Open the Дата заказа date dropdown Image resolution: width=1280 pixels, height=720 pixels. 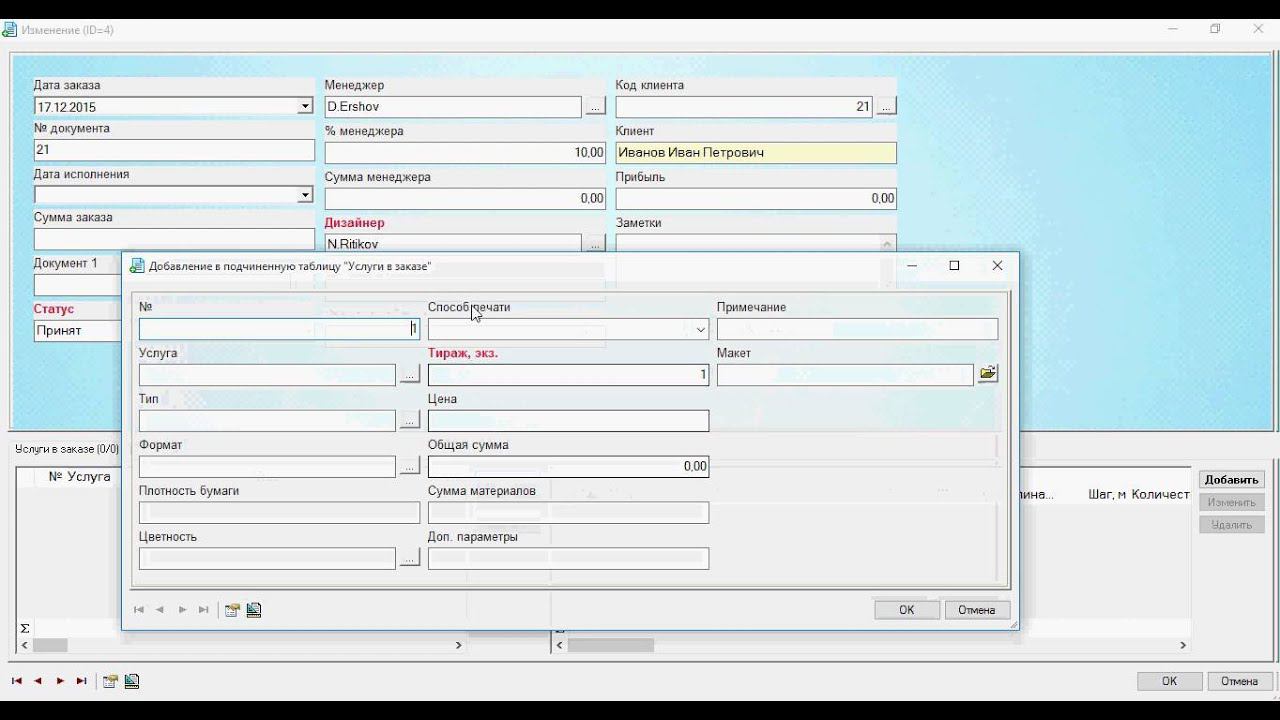tap(305, 107)
